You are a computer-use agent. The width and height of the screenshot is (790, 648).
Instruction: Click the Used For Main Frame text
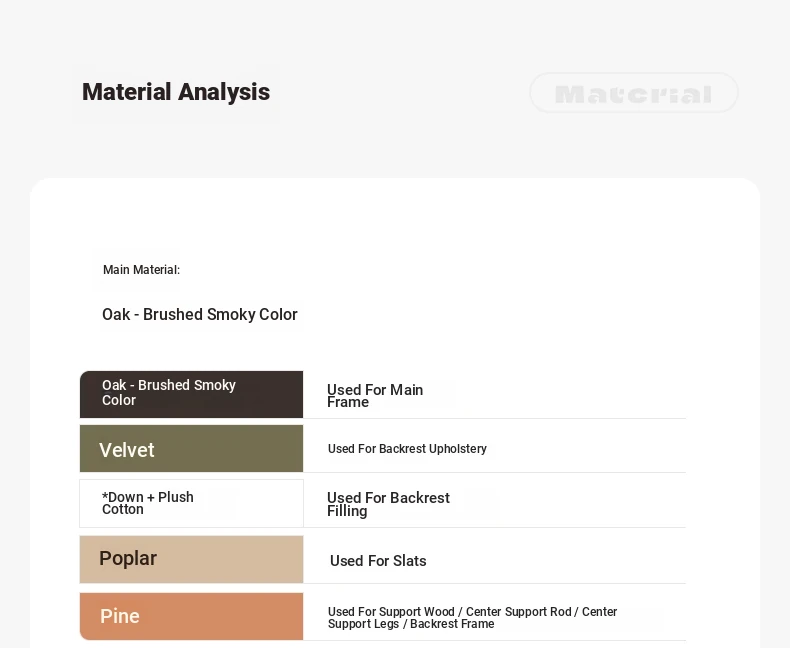coord(375,396)
